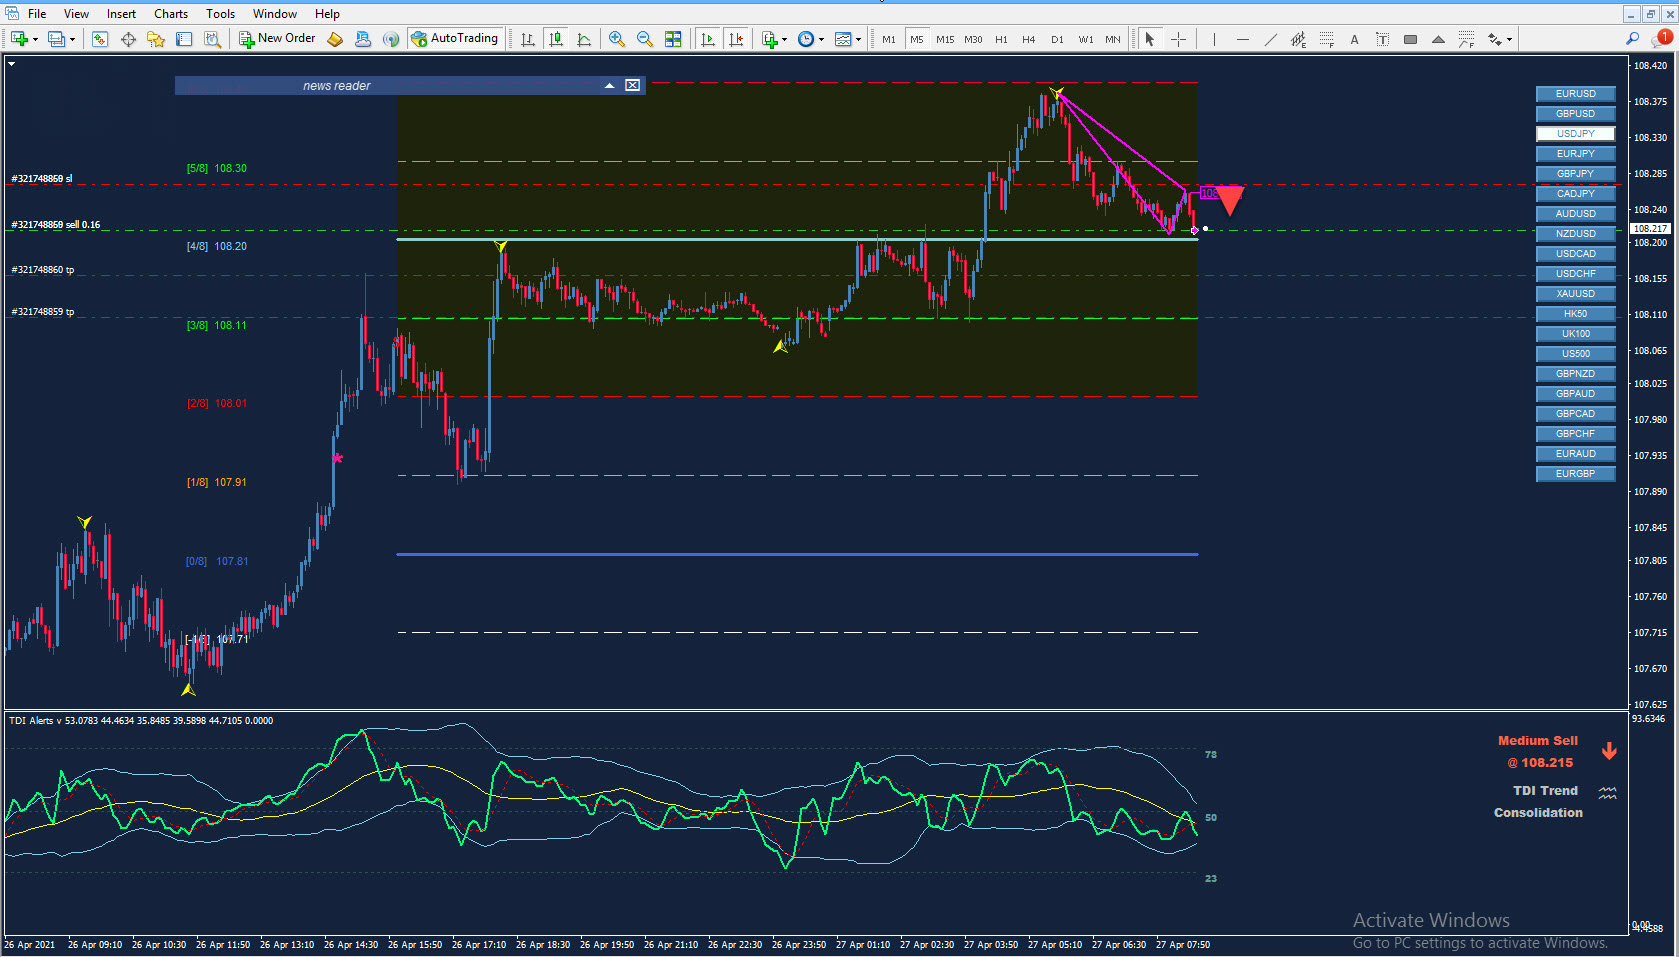
Task: Select the M1 timeframe
Action: (888, 39)
